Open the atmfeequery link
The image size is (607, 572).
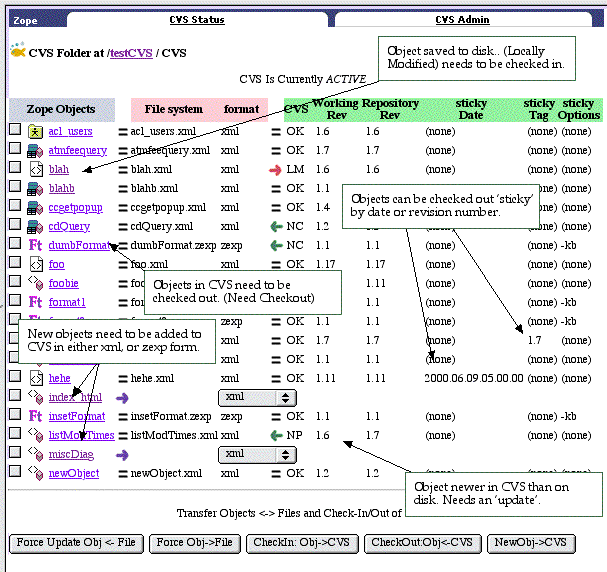pos(77,151)
